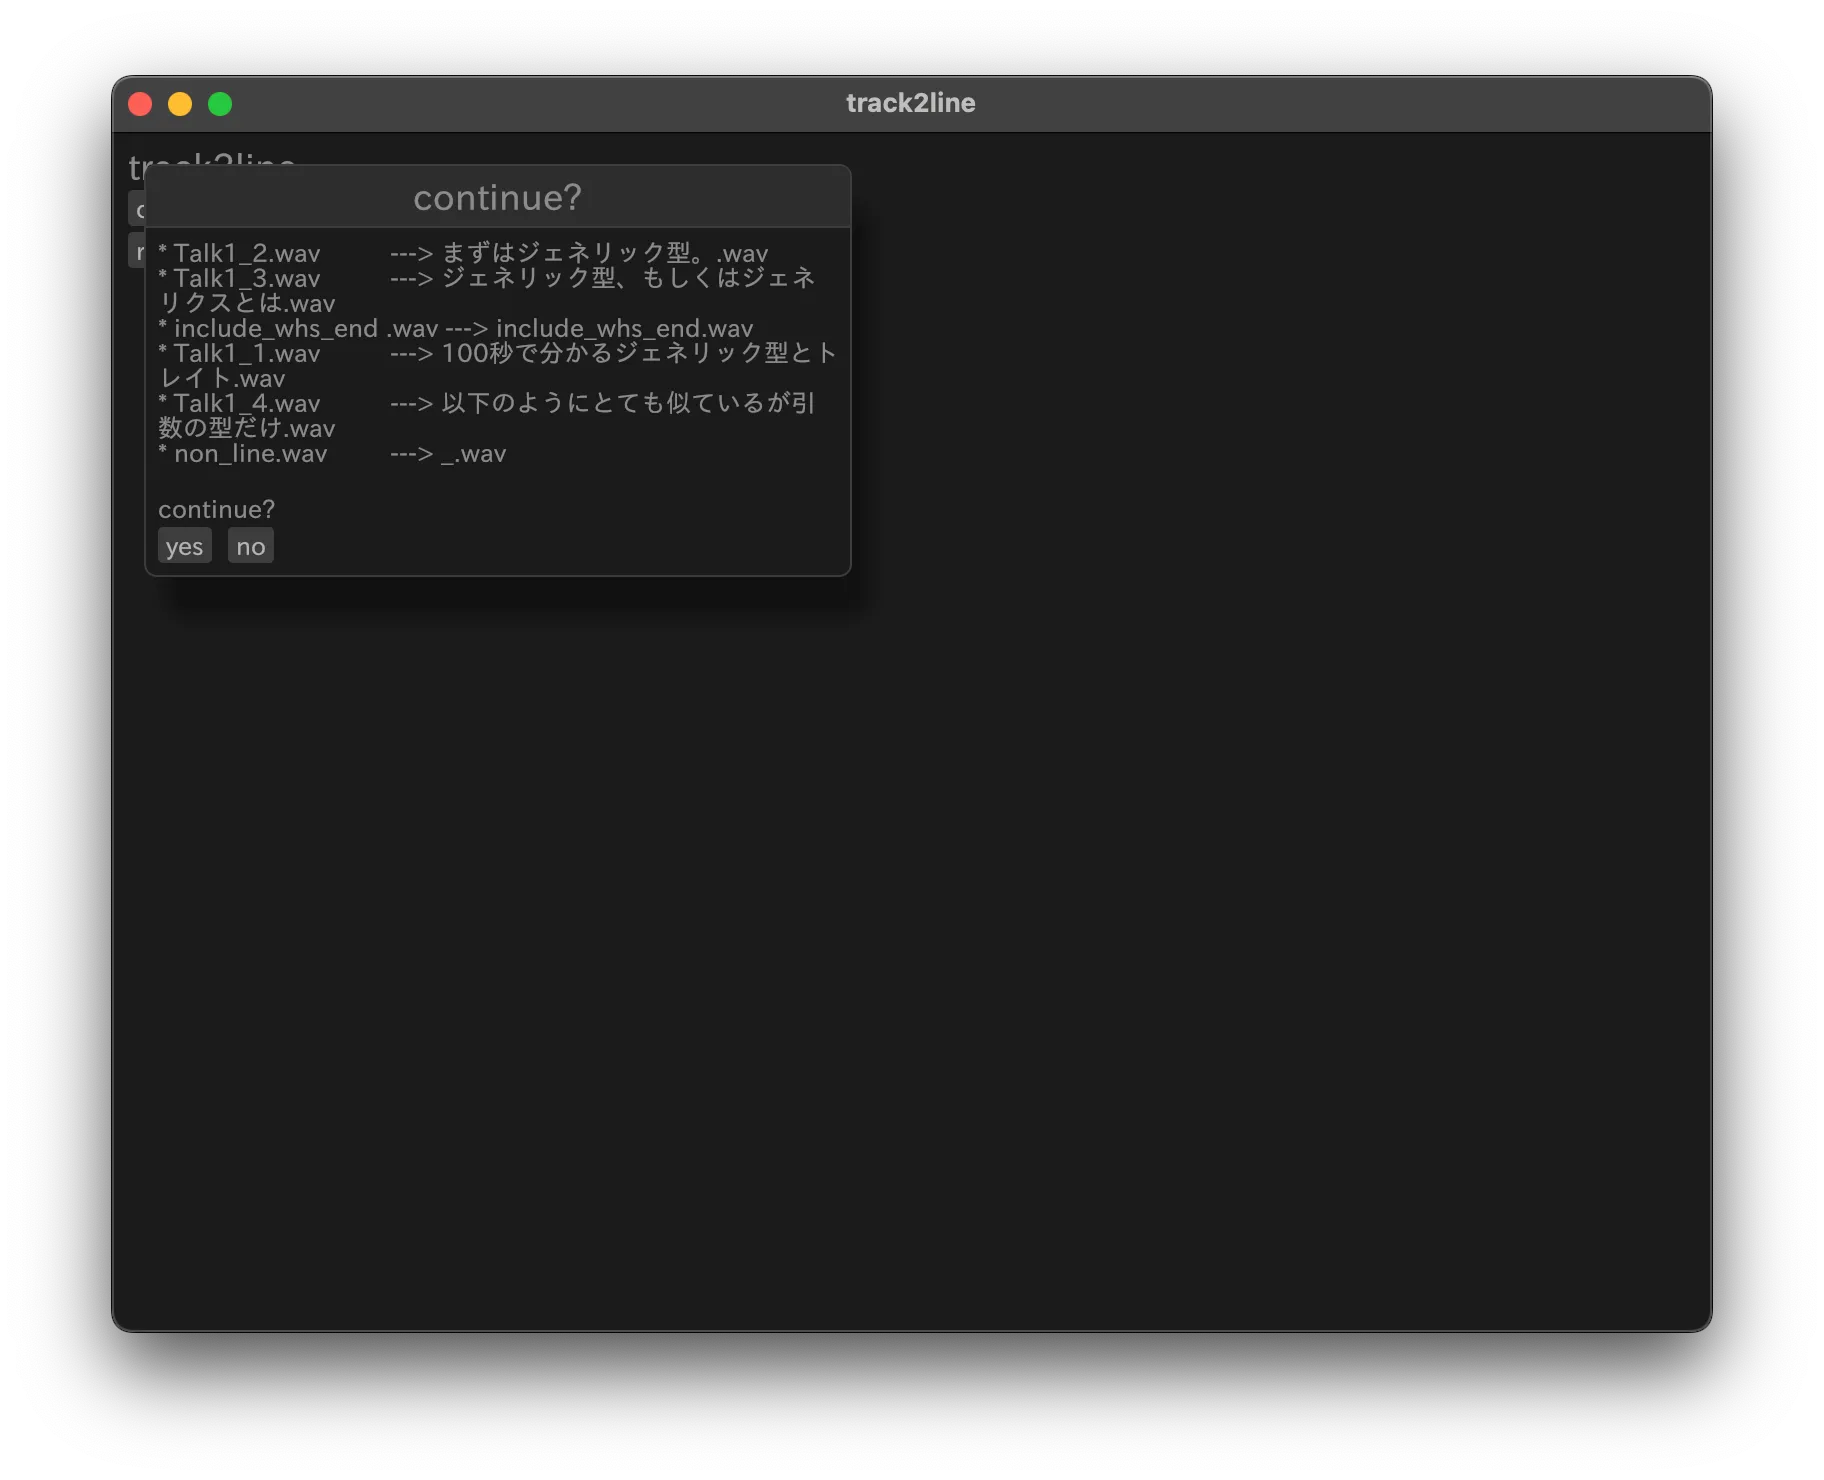Click the track2line window title text

click(910, 103)
